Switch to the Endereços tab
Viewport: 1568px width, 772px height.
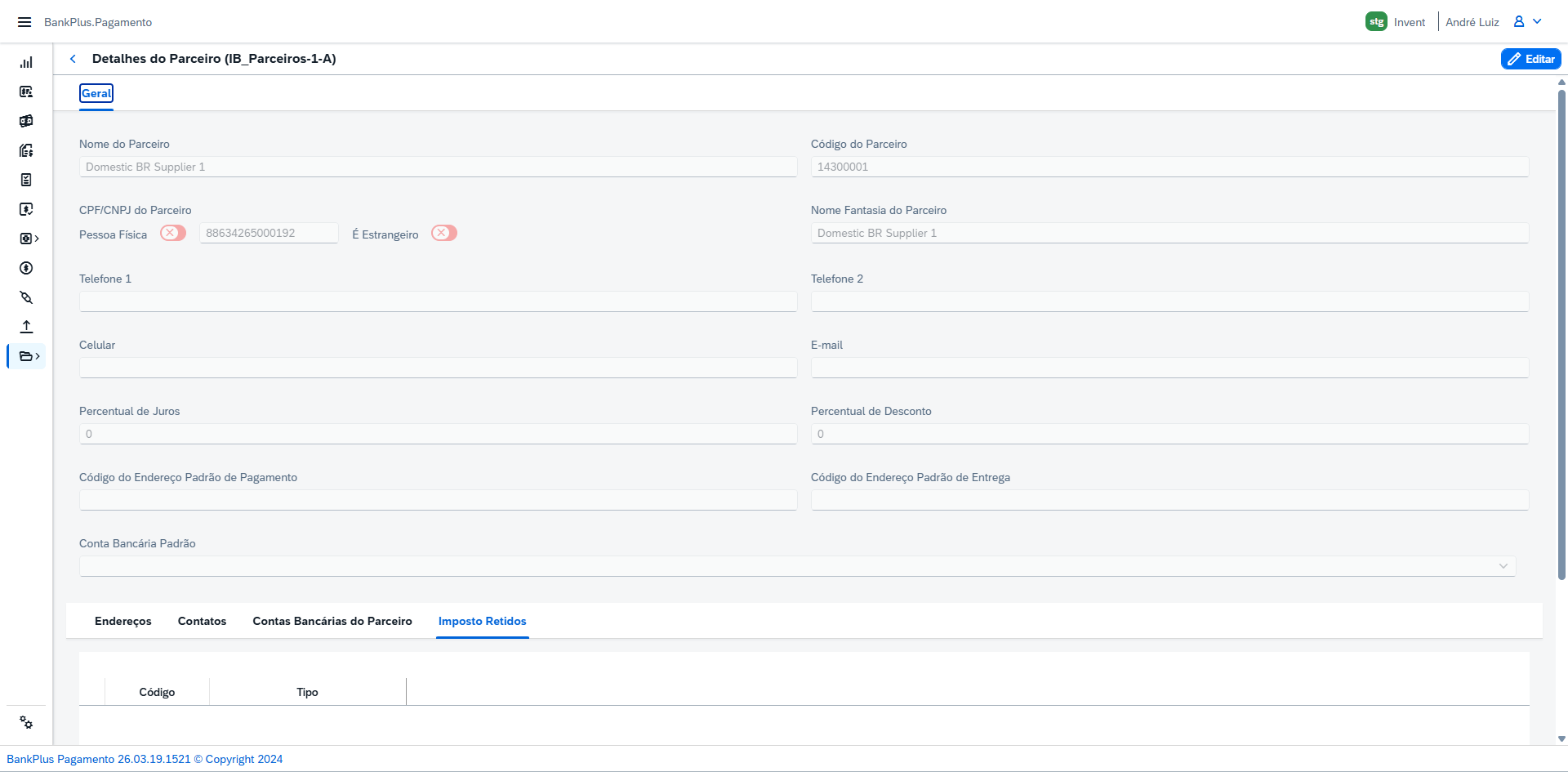tap(123, 621)
